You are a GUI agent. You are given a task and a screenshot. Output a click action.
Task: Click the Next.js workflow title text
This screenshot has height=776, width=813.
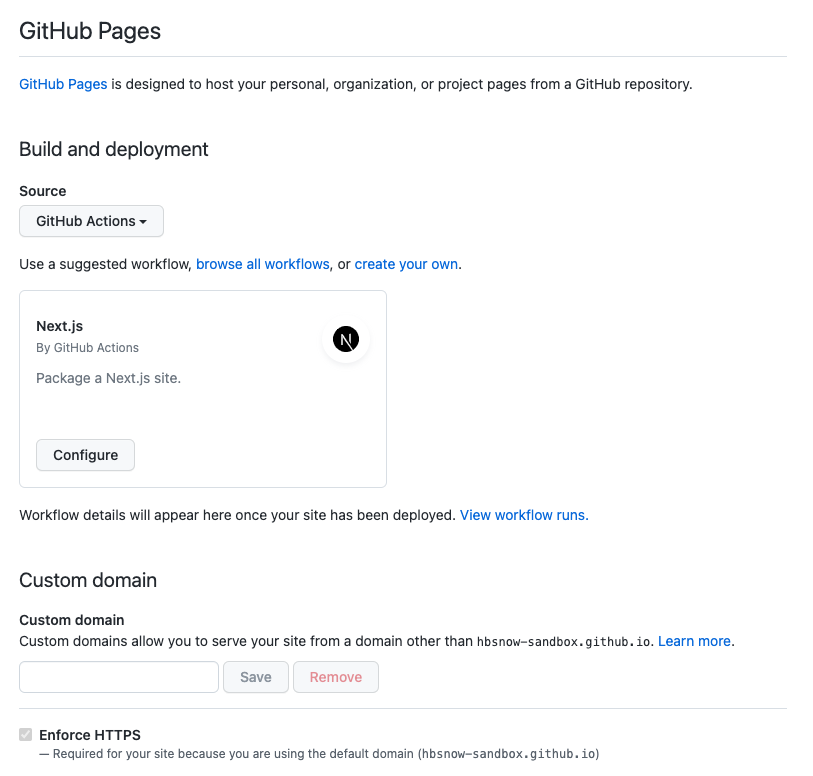58,326
